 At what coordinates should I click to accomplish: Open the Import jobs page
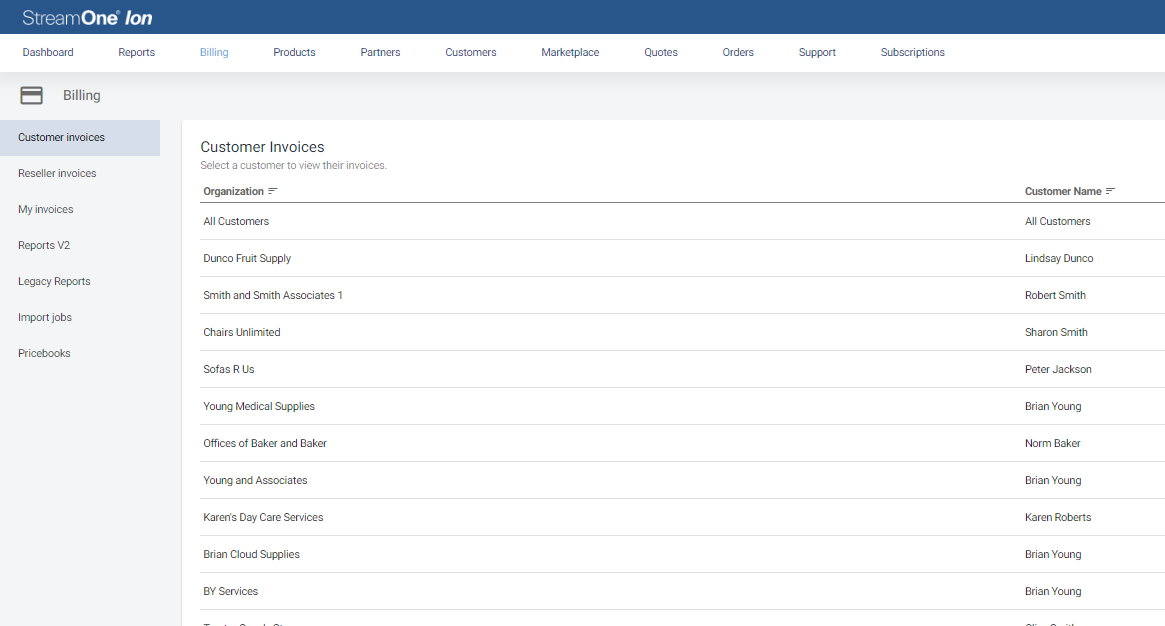[45, 317]
